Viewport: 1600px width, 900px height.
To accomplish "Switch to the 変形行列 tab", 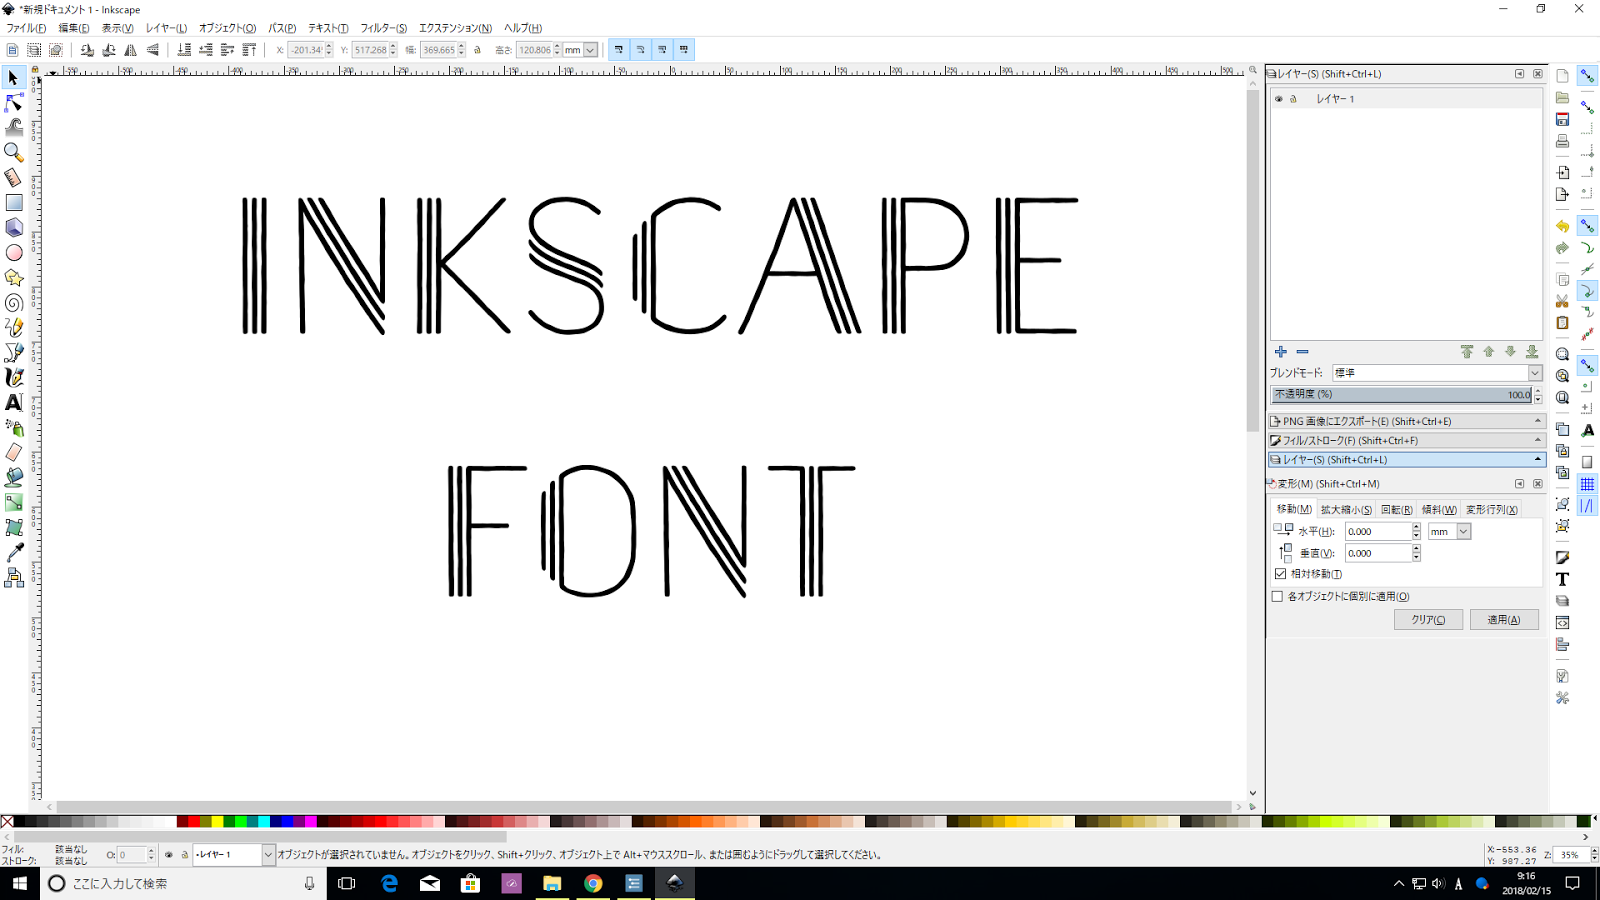I will [x=1492, y=510].
